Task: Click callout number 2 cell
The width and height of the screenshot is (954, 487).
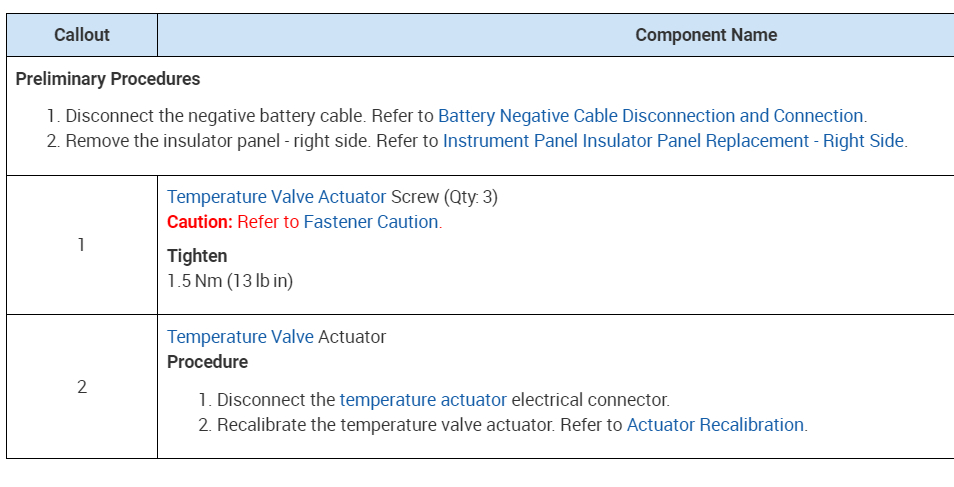Action: [82, 387]
